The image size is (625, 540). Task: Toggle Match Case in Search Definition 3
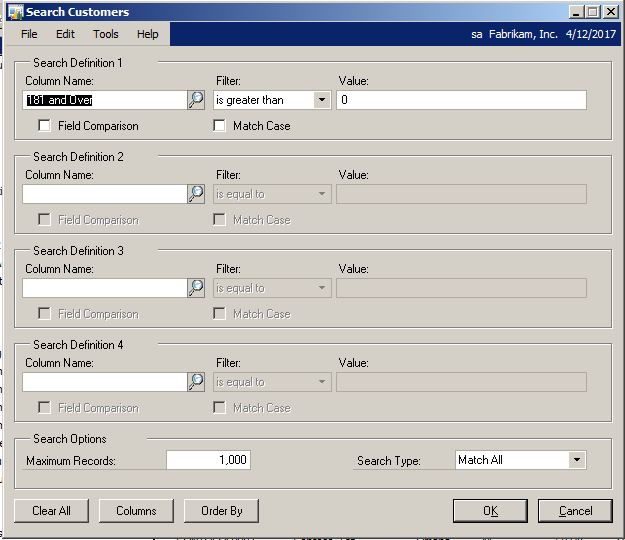click(219, 314)
